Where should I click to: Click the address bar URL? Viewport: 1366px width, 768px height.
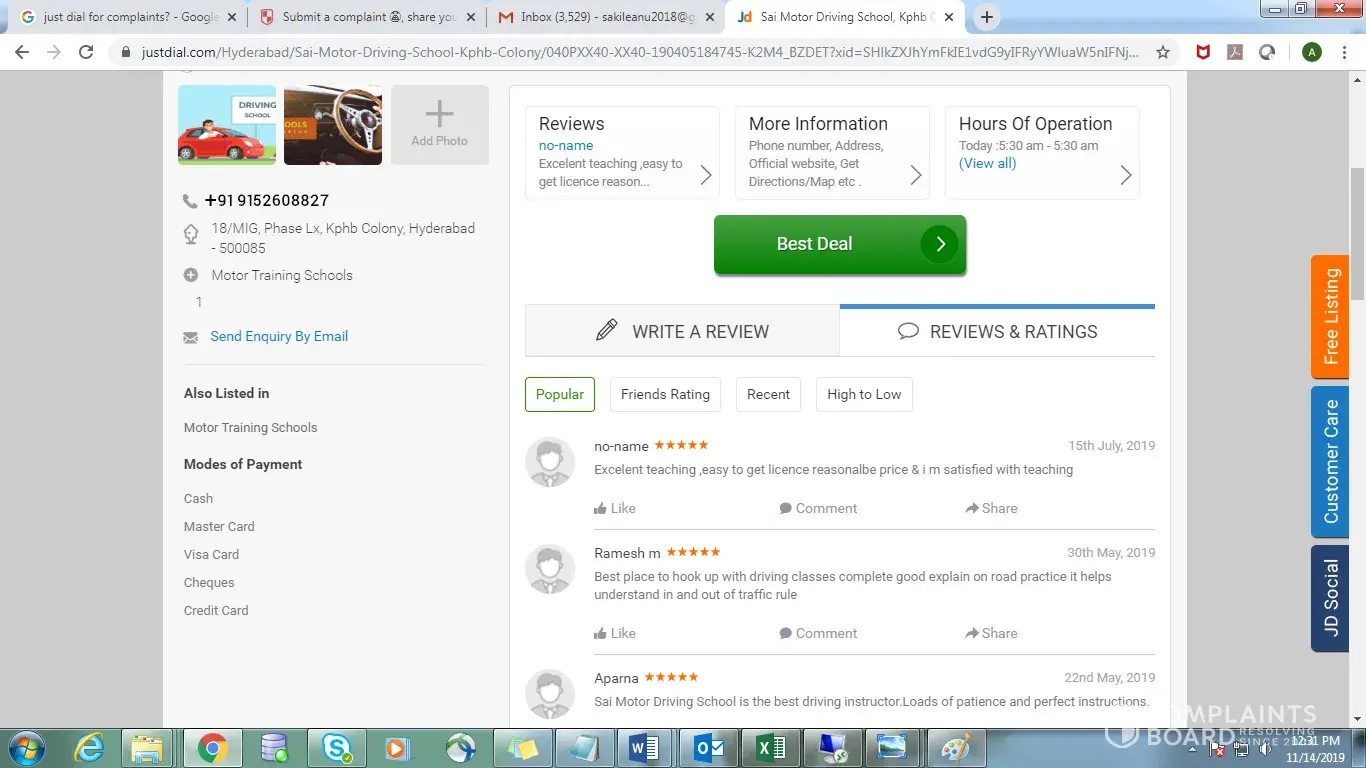pos(640,52)
